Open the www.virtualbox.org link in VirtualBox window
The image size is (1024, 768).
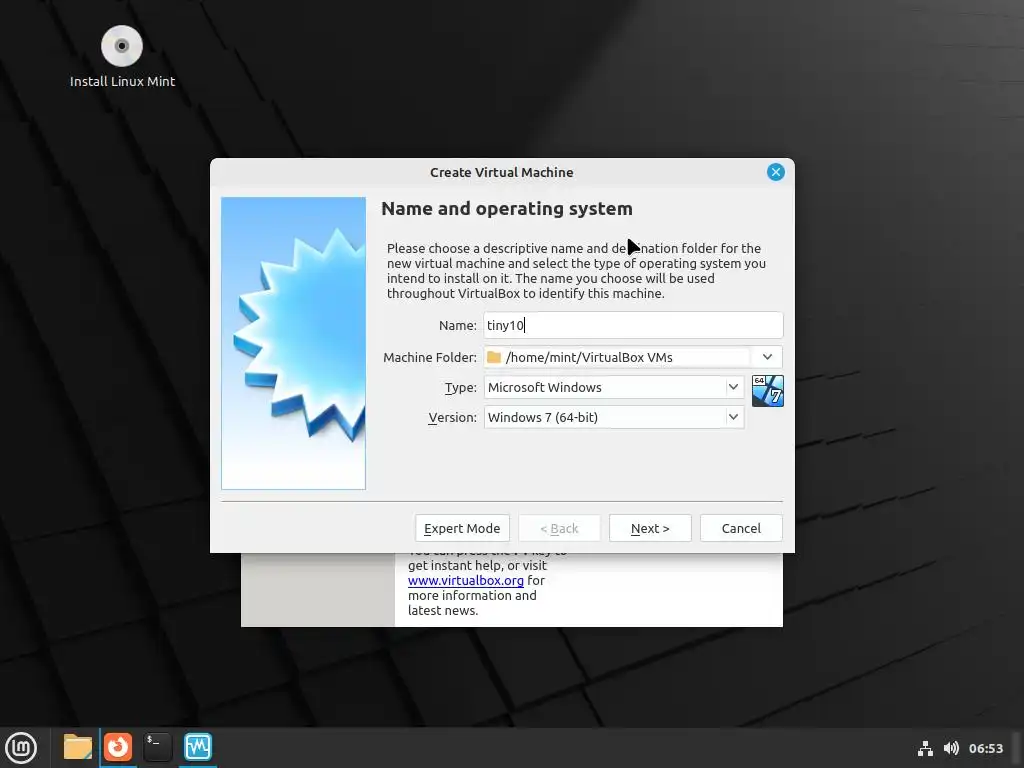point(466,581)
